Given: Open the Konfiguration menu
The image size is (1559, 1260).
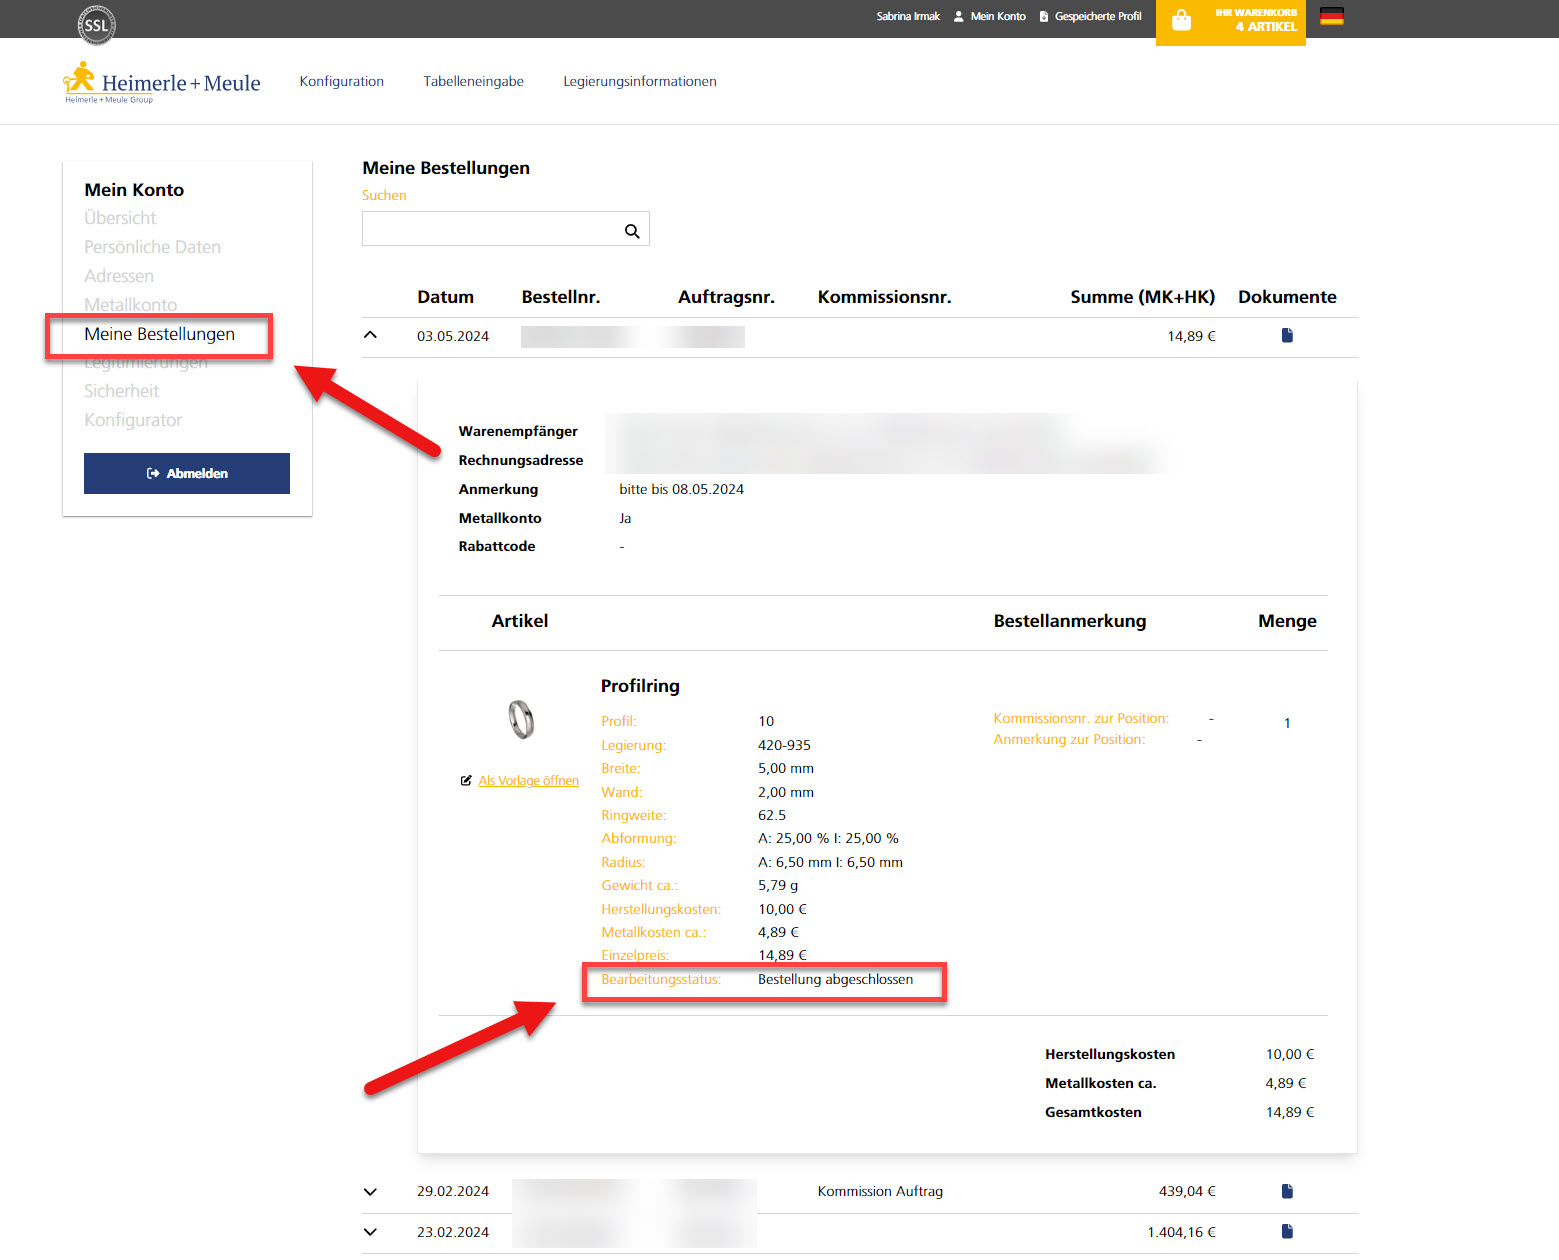Looking at the screenshot, I should [x=341, y=81].
